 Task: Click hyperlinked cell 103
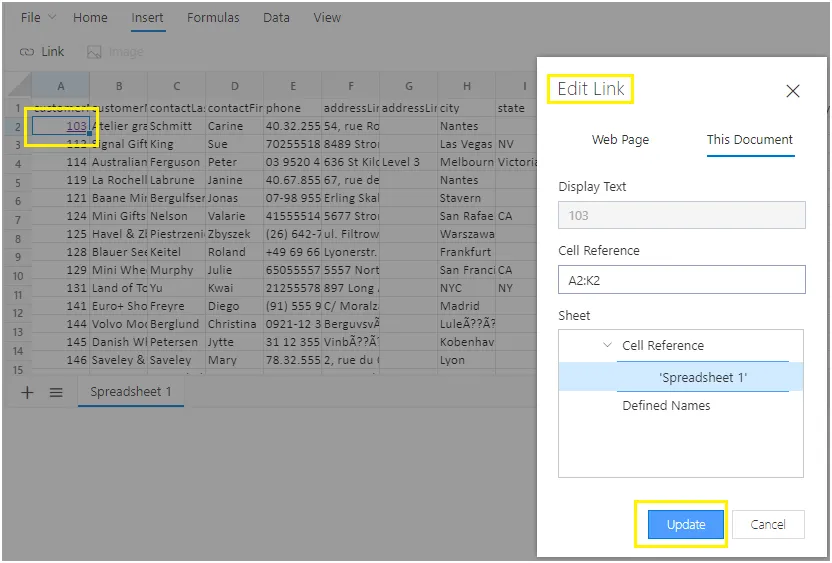(x=76, y=126)
